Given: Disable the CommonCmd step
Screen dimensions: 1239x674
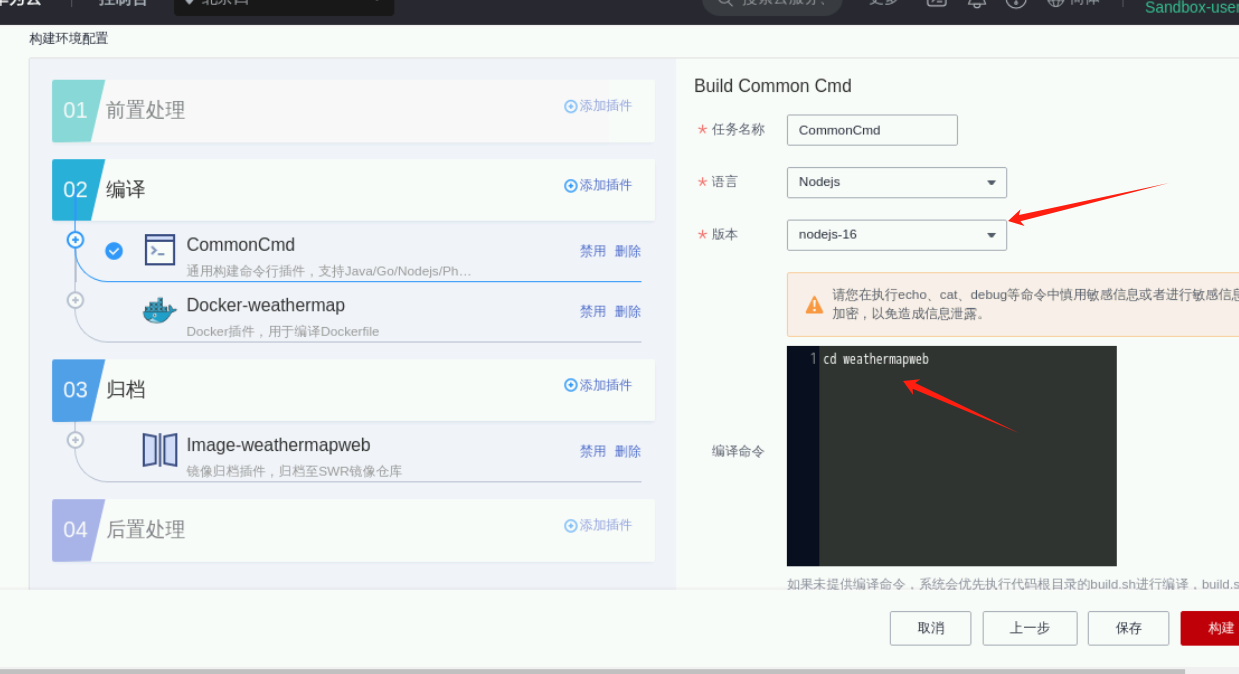Looking at the screenshot, I should pos(593,252).
